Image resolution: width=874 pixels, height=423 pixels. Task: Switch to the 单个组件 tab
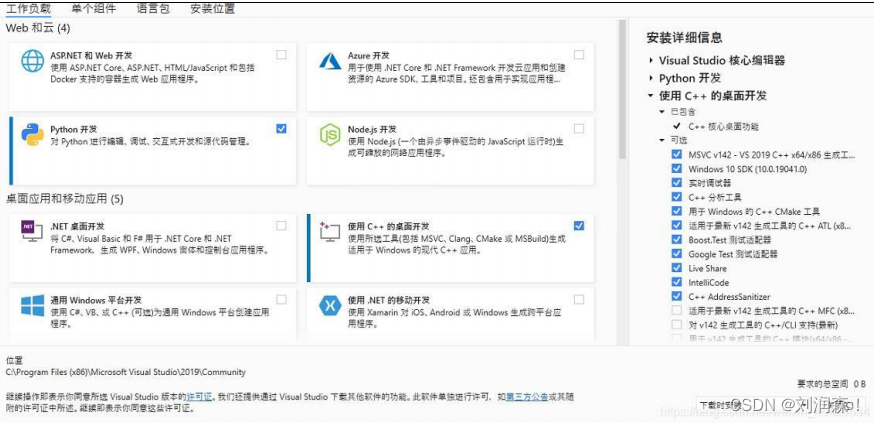pyautogui.click(x=94, y=9)
